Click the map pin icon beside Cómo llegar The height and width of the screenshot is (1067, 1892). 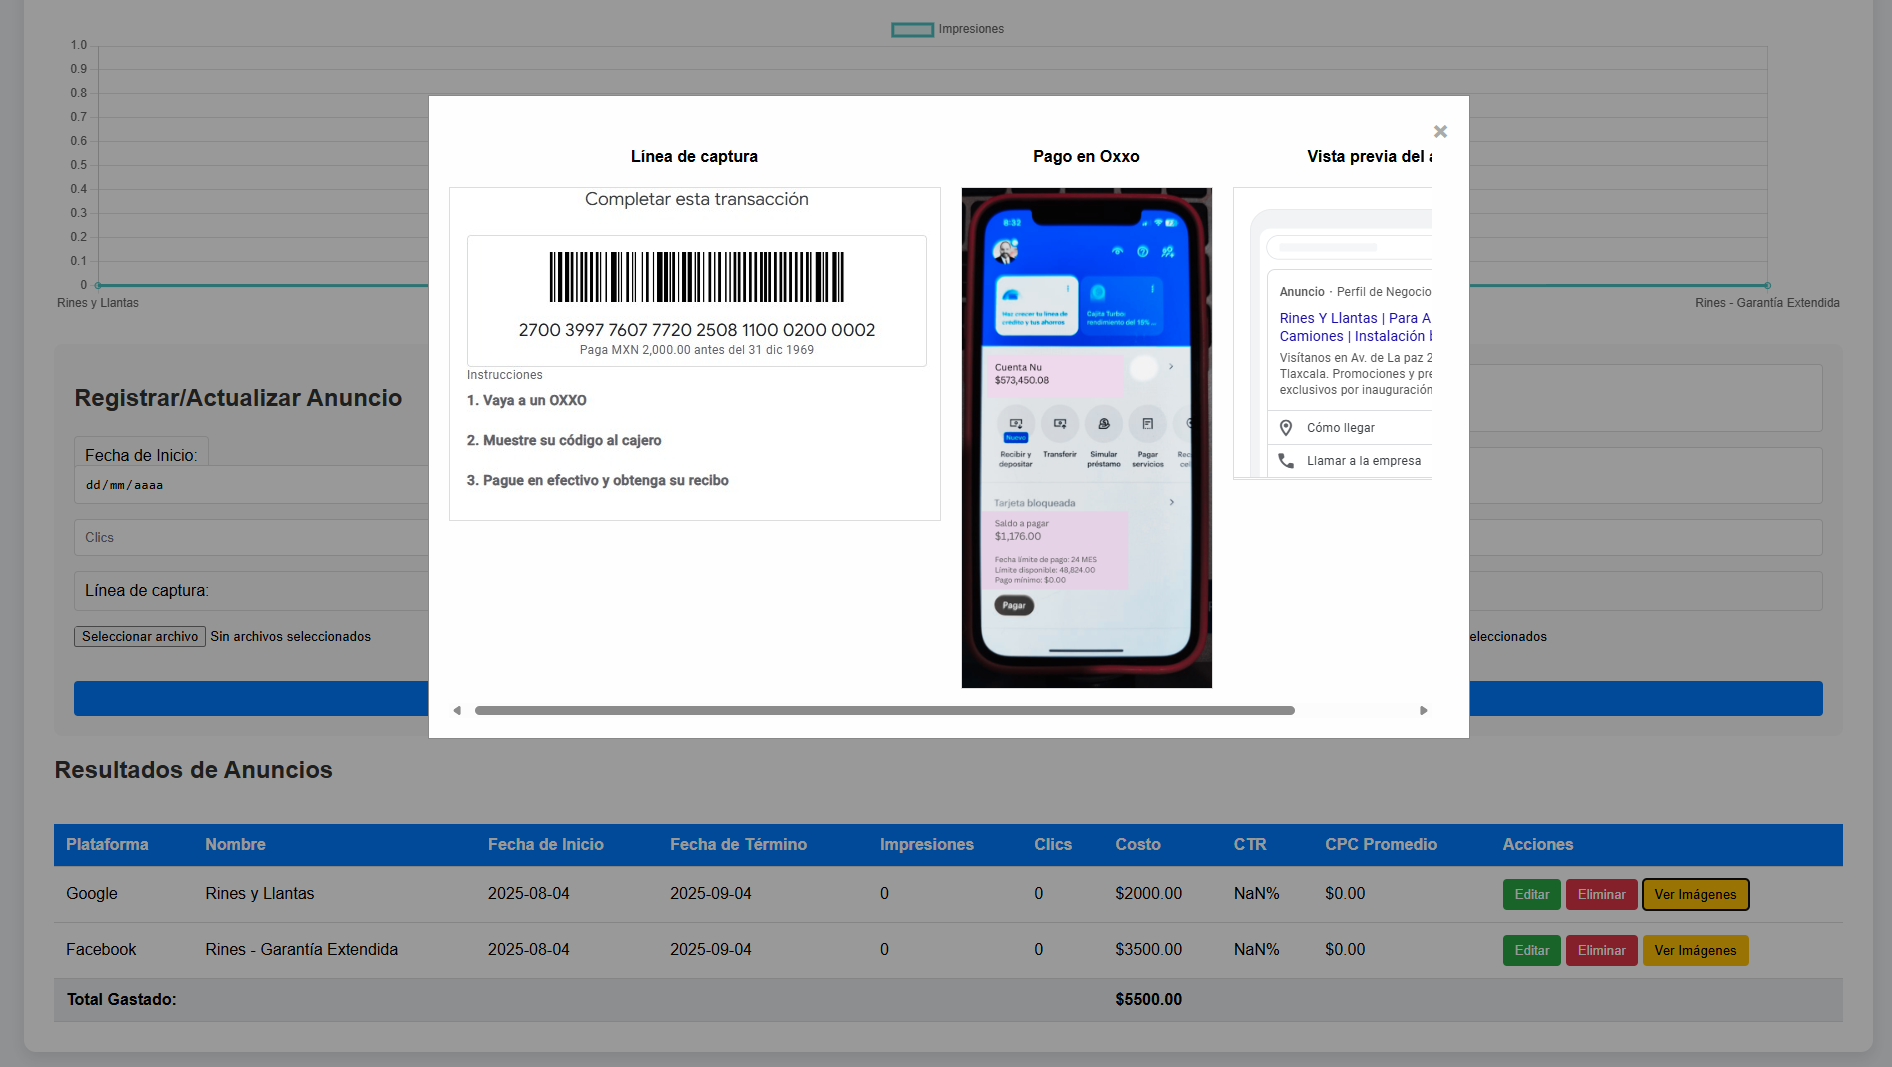(1287, 428)
